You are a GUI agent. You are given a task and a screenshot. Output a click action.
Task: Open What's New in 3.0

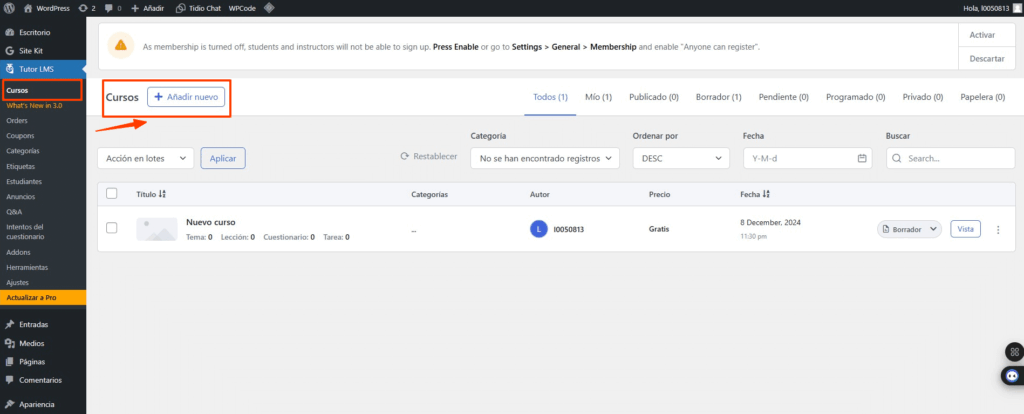click(34, 105)
